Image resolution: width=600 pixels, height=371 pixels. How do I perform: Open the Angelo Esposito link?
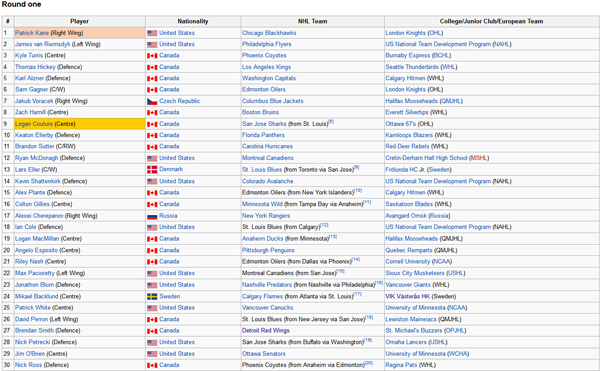coord(36,251)
